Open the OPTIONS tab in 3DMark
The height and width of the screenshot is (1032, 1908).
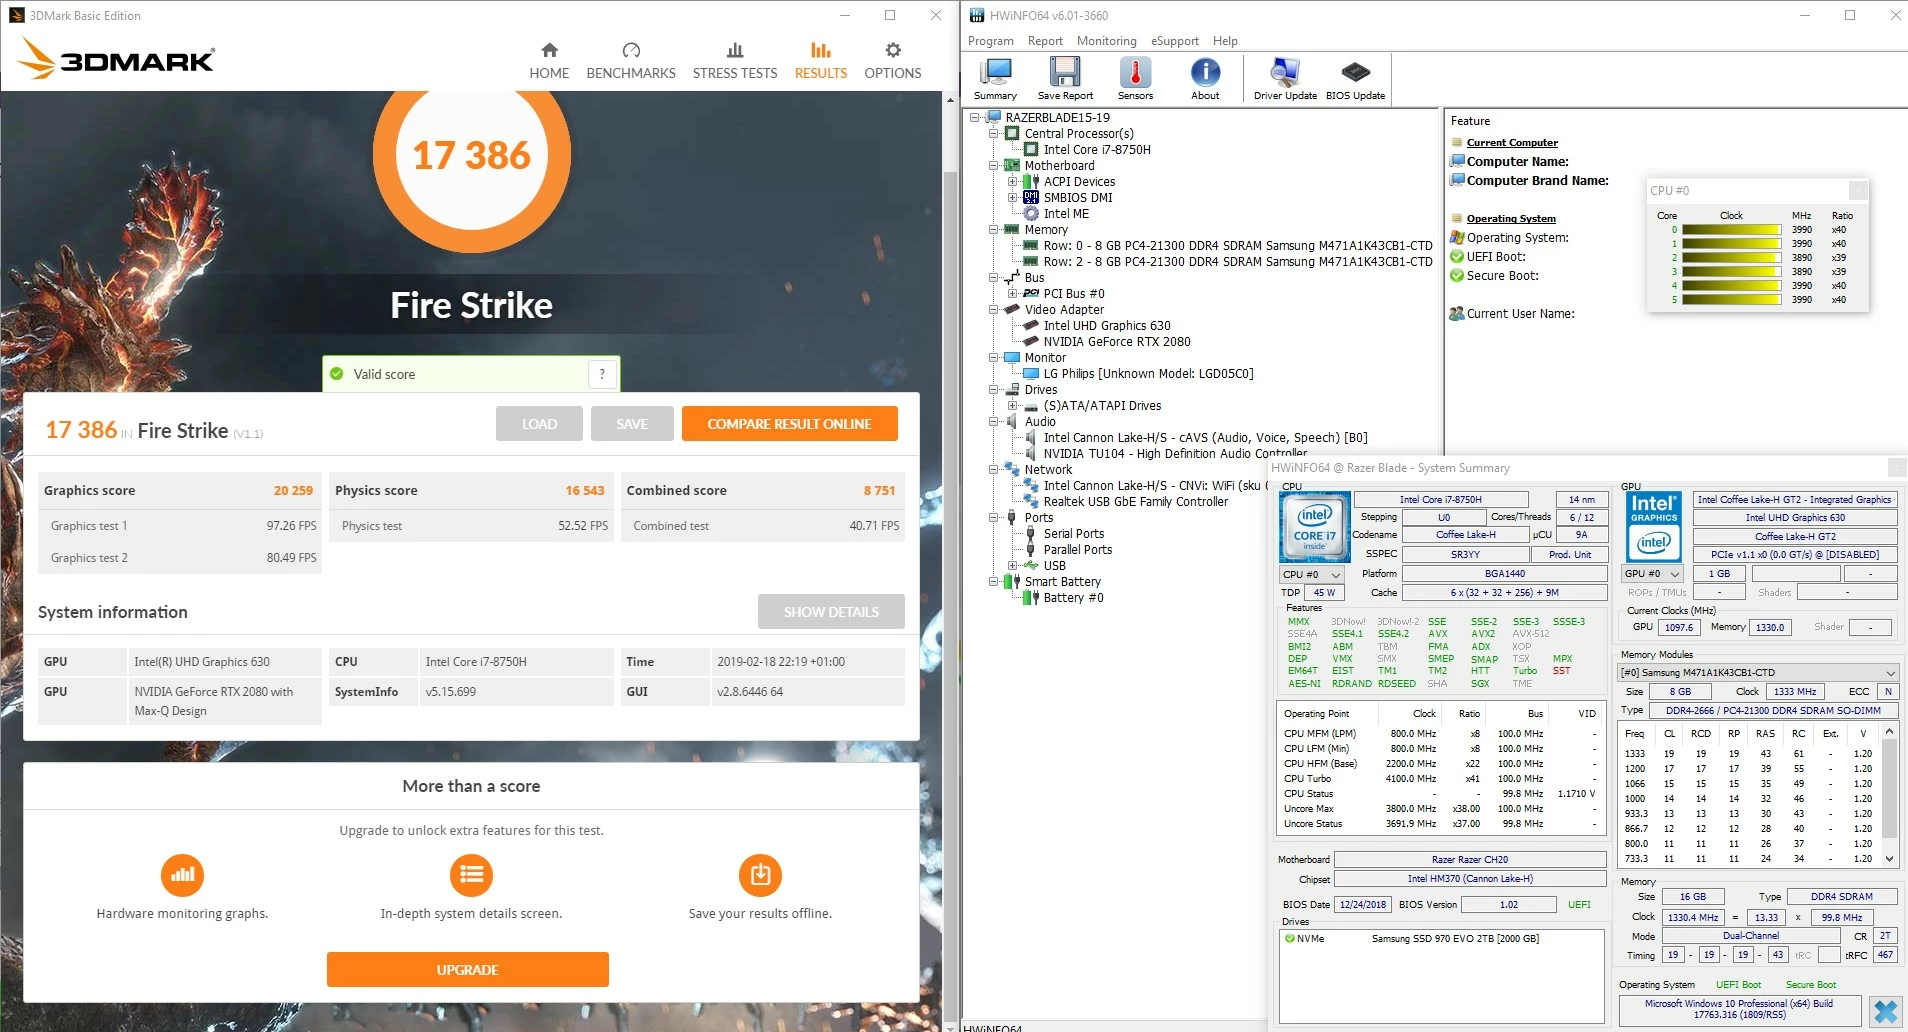(893, 61)
